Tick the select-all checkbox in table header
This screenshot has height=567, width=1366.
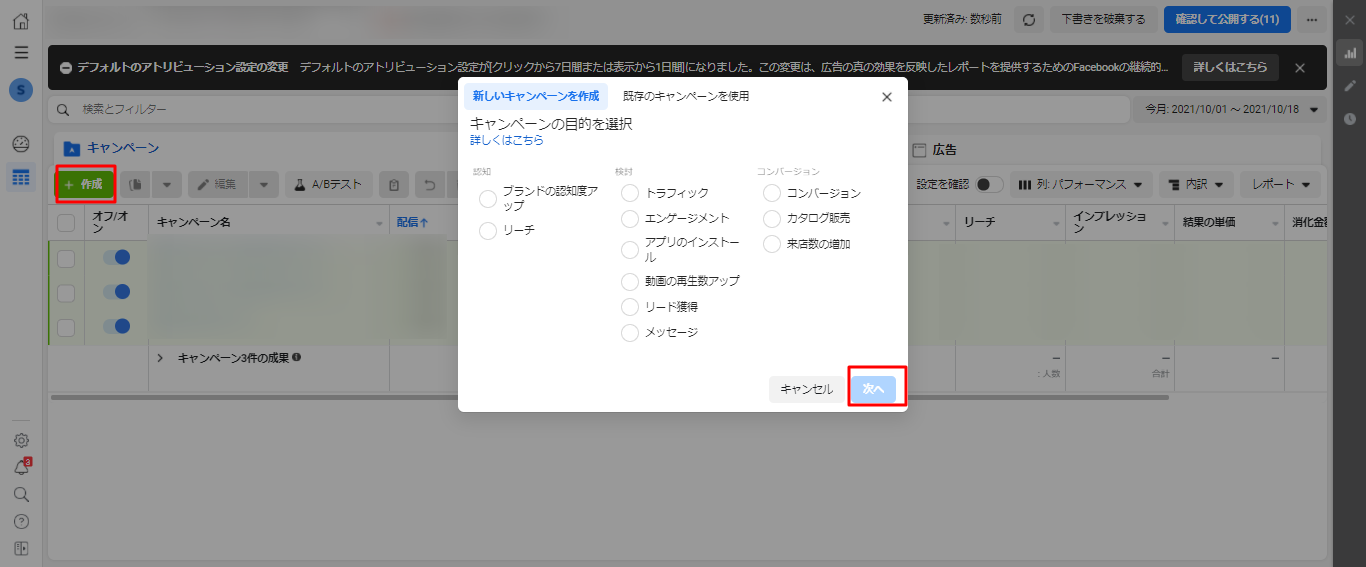point(66,222)
